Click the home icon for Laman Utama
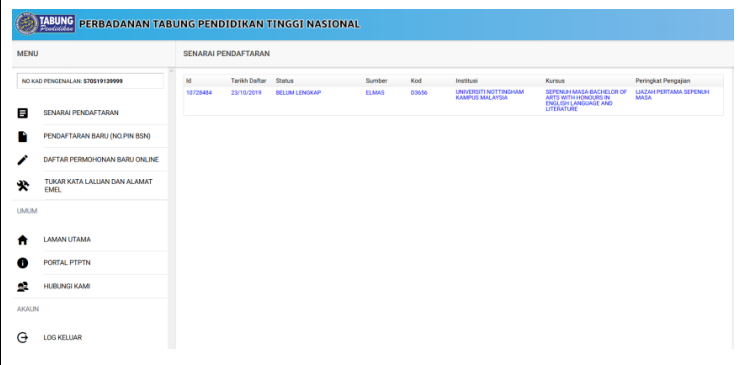The image size is (744, 365). (22, 240)
